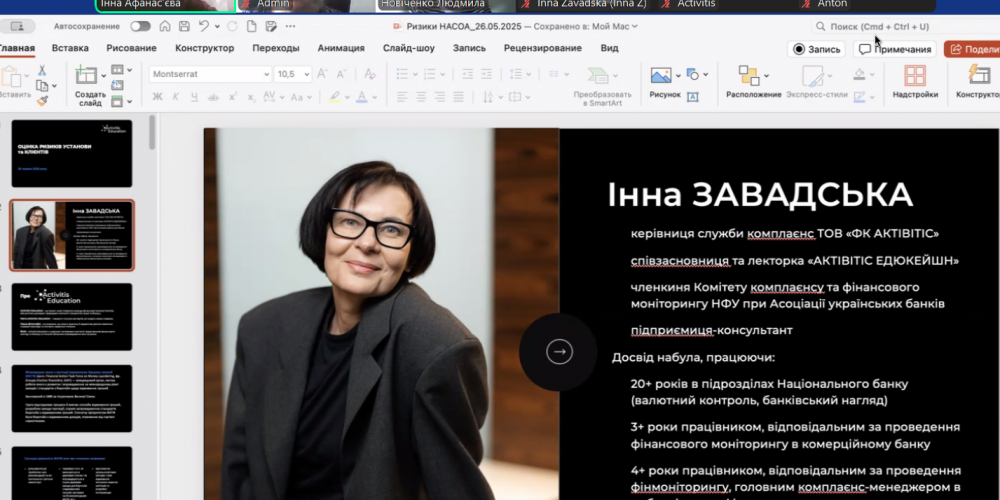1000x500 pixels.
Task: Toggle italic formatting (К)
Action: click(176, 97)
